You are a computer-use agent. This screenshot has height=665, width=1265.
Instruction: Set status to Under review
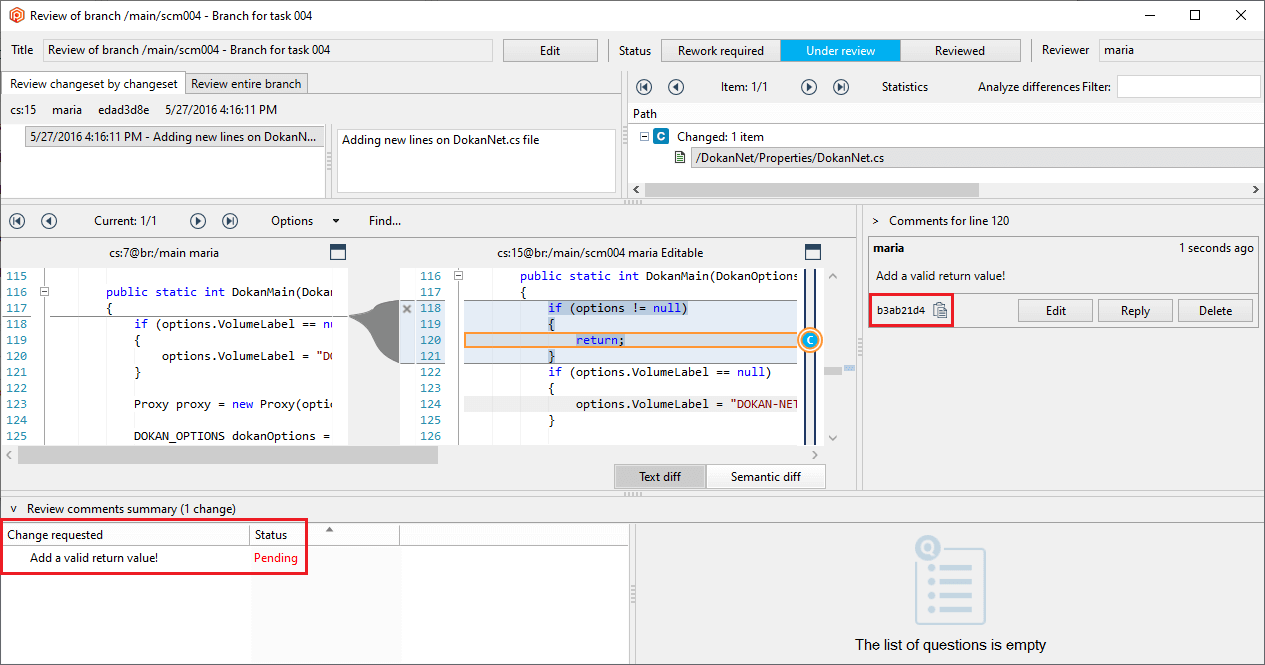point(840,51)
